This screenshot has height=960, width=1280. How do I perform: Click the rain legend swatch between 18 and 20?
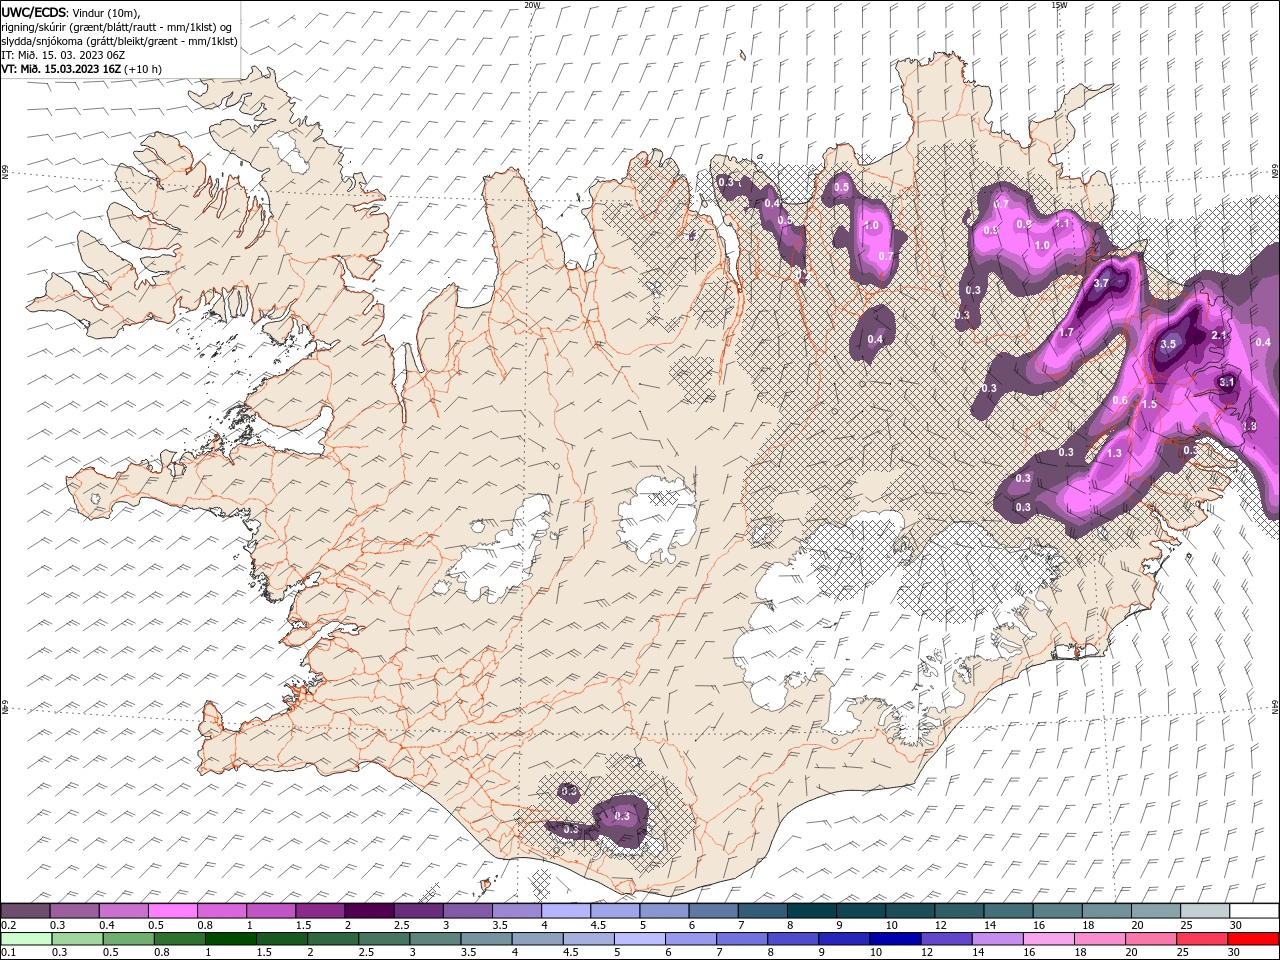click(x=1101, y=939)
